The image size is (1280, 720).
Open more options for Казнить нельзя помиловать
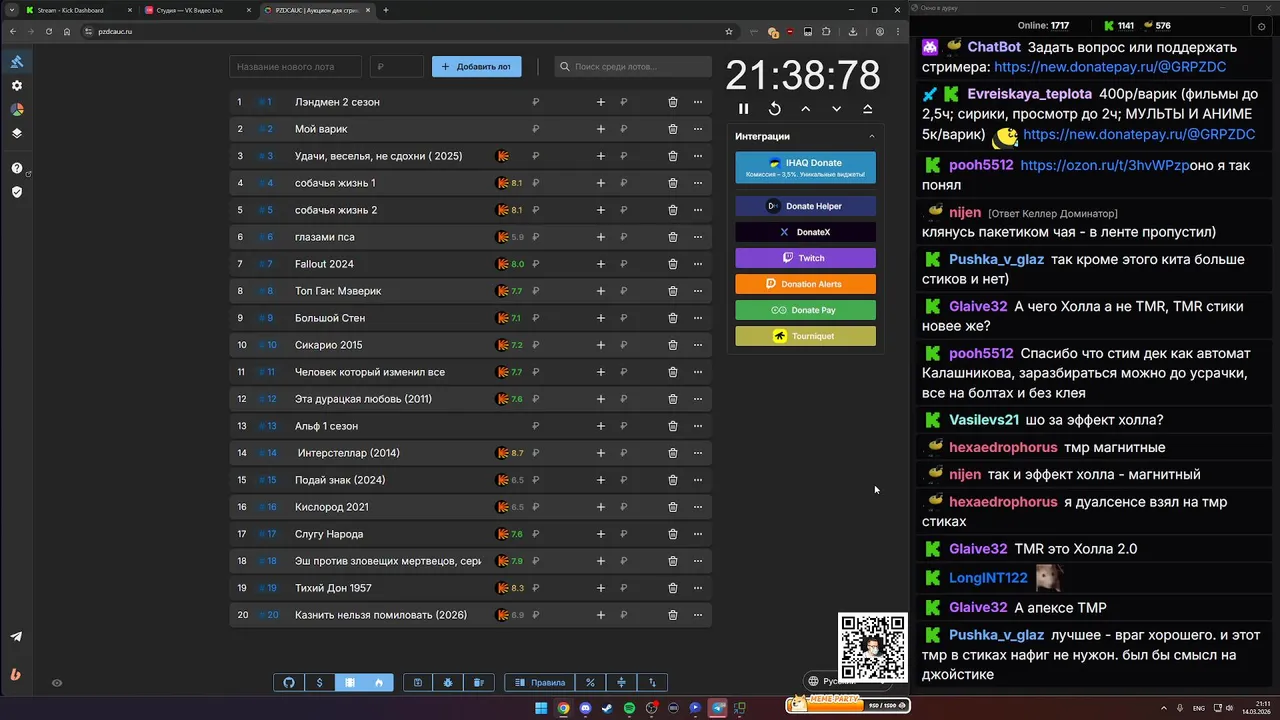click(x=698, y=615)
